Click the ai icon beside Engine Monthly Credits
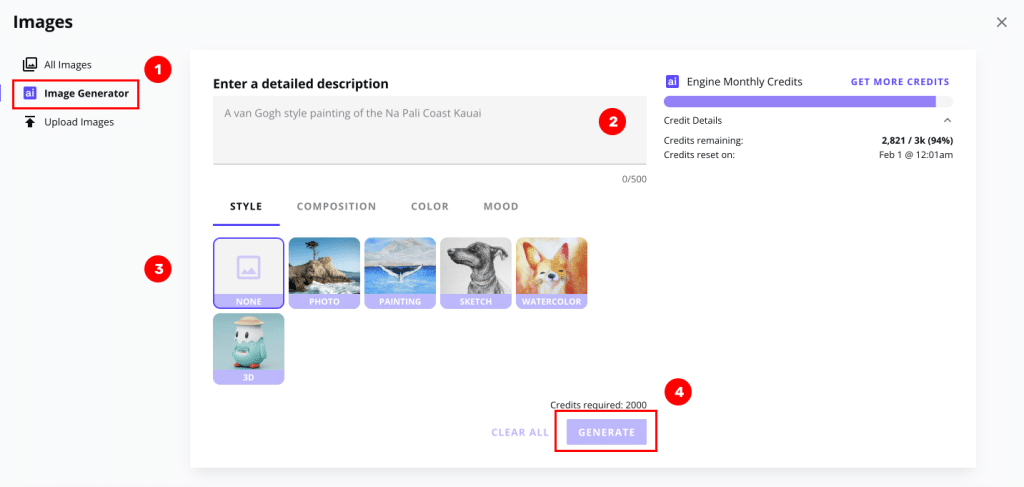Image resolution: width=1024 pixels, height=487 pixels. 672,82
